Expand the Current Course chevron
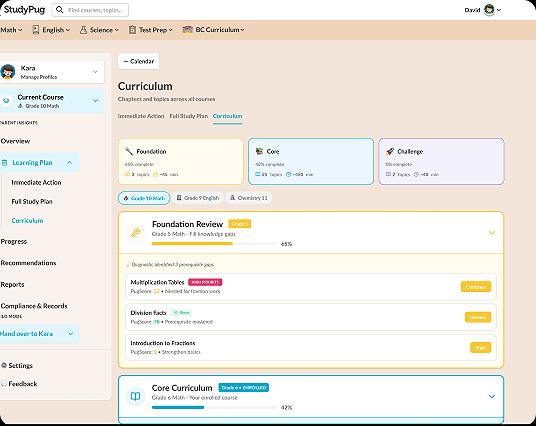The width and height of the screenshot is (536, 426). point(95,101)
